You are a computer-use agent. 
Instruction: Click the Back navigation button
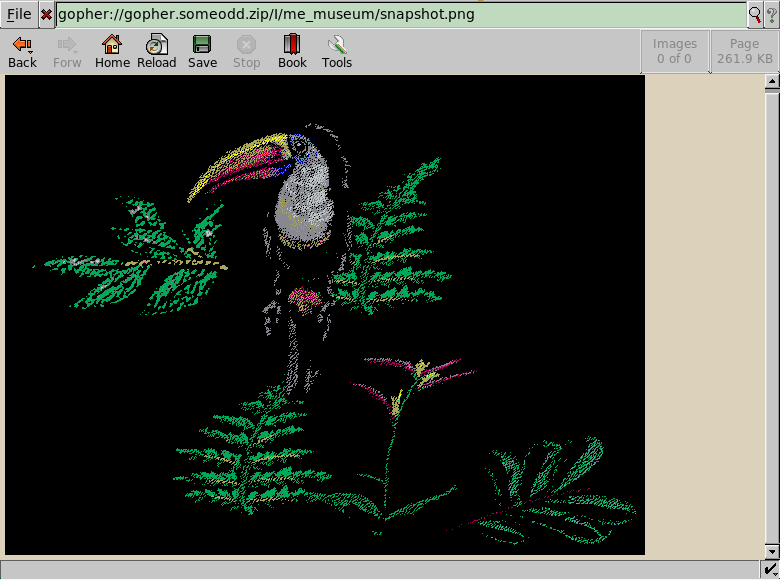tap(22, 52)
